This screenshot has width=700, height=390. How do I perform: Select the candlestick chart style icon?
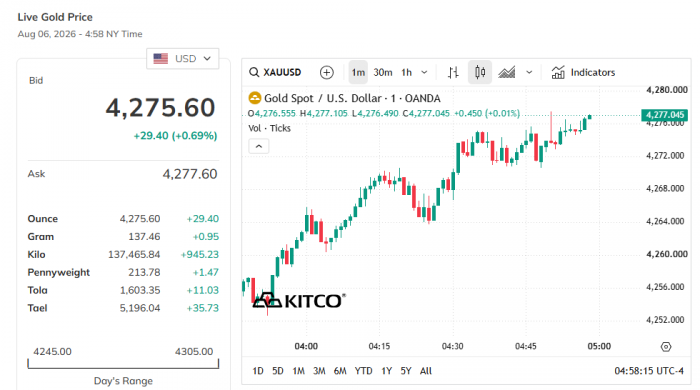pos(480,72)
